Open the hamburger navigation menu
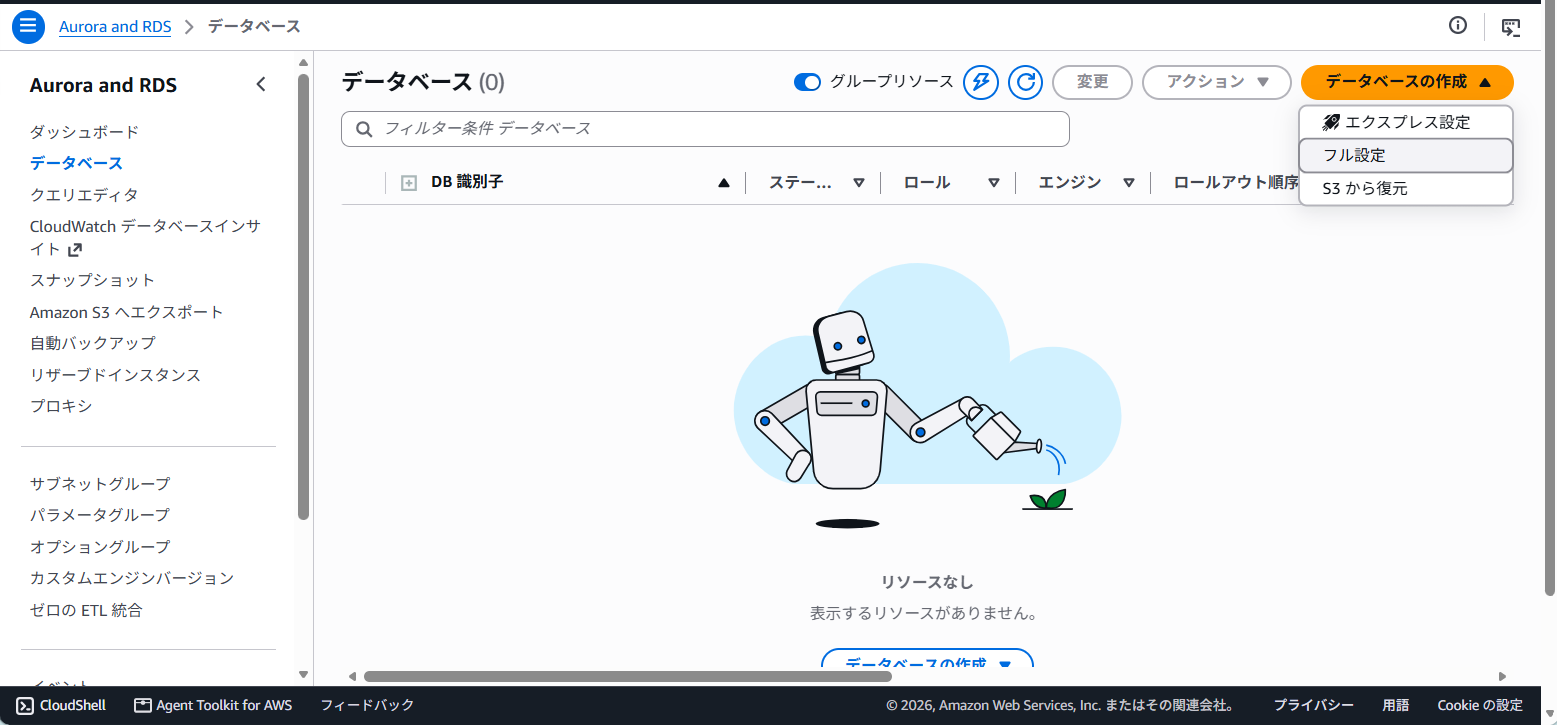Screen dimensions: 1557x725 (28, 26)
